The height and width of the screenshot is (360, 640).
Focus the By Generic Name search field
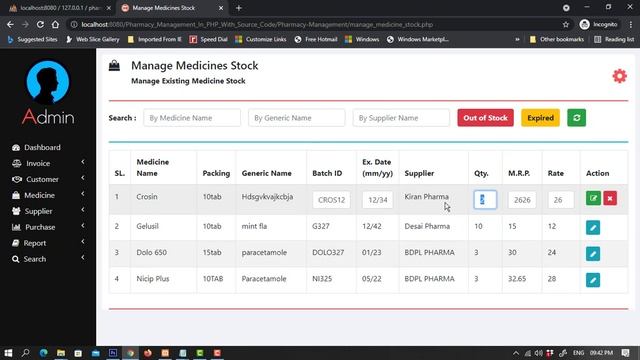[296, 118]
